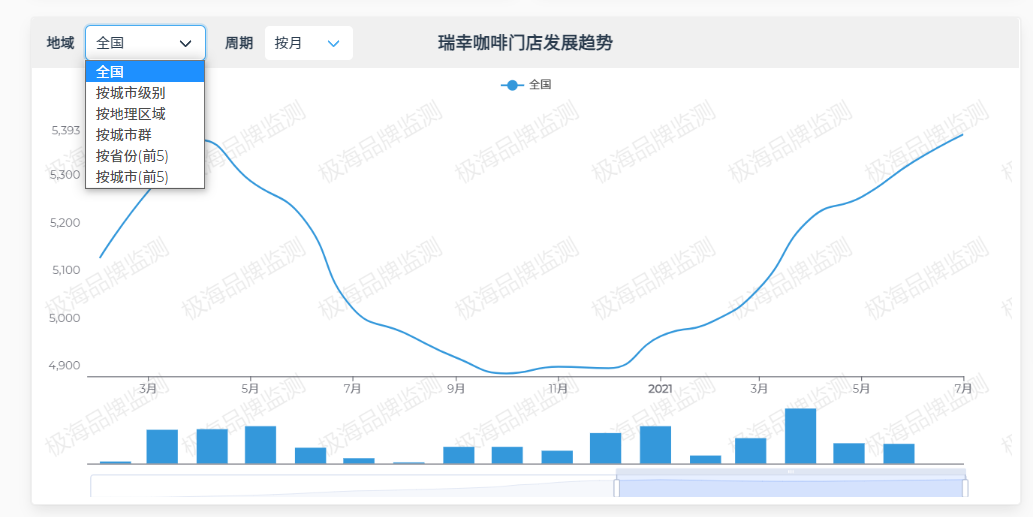Open the 周期 period dropdown showing 按月
The width and height of the screenshot is (1033, 517).
pyautogui.click(x=308, y=43)
